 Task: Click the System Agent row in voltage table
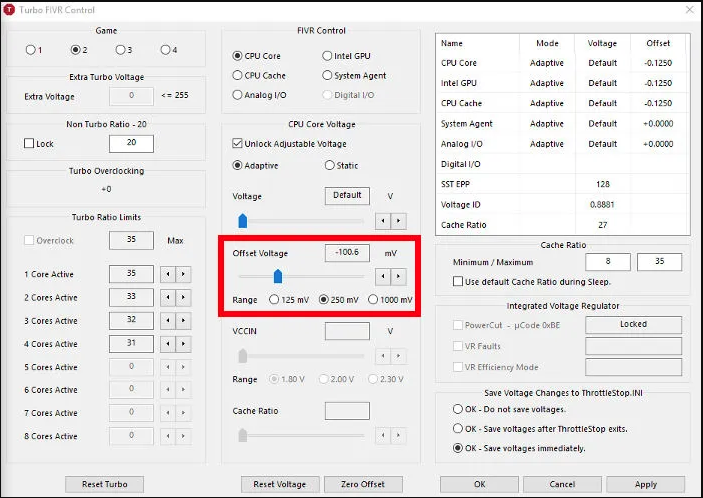pos(562,124)
